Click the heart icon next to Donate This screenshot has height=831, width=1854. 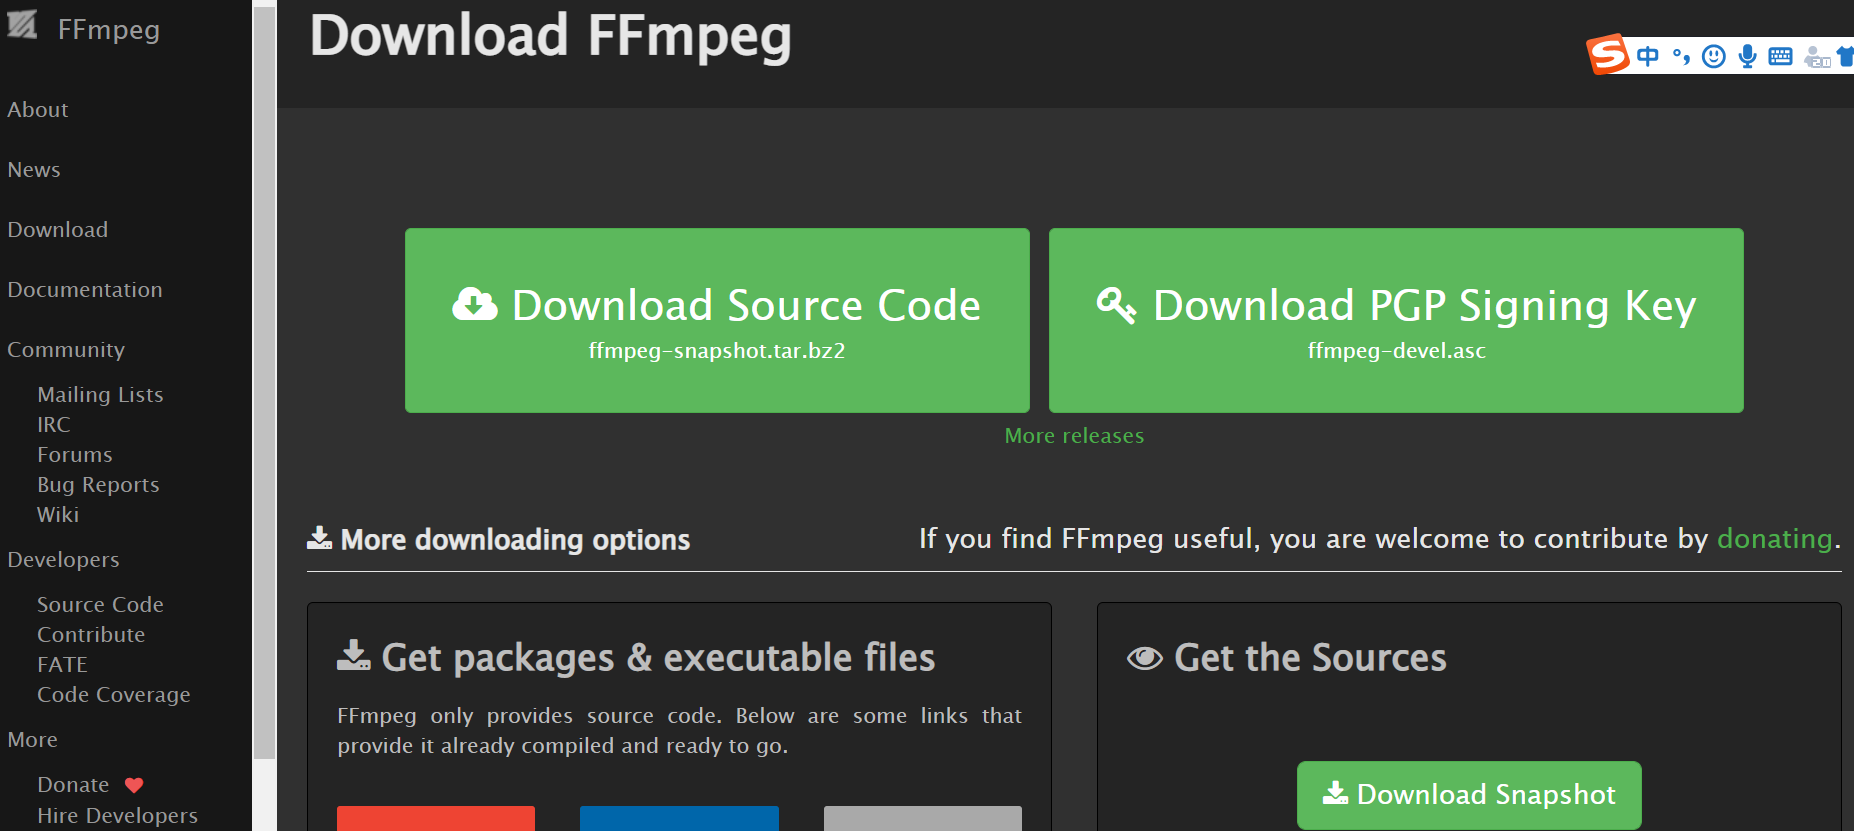click(134, 784)
